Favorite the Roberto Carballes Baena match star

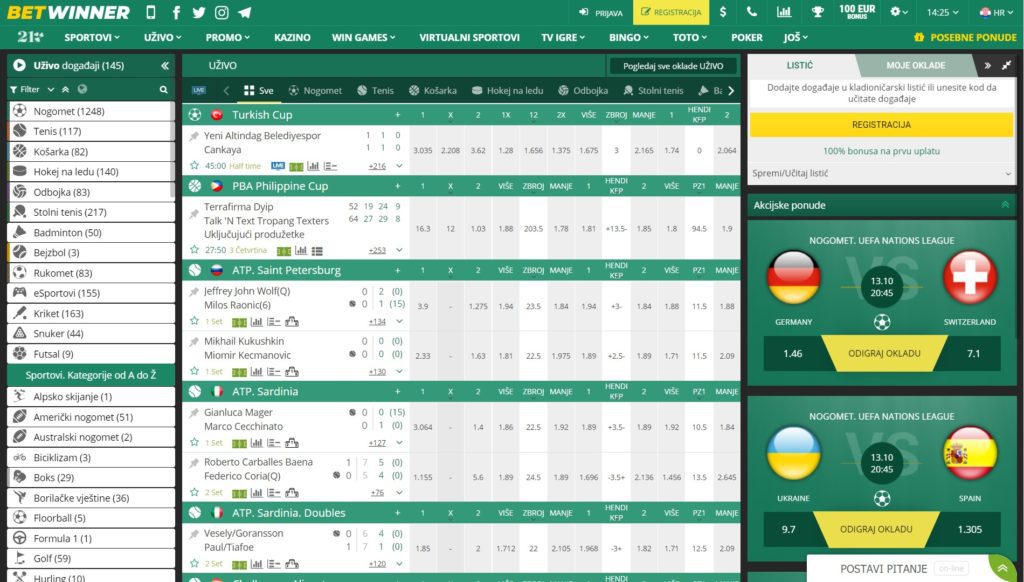[x=194, y=493]
